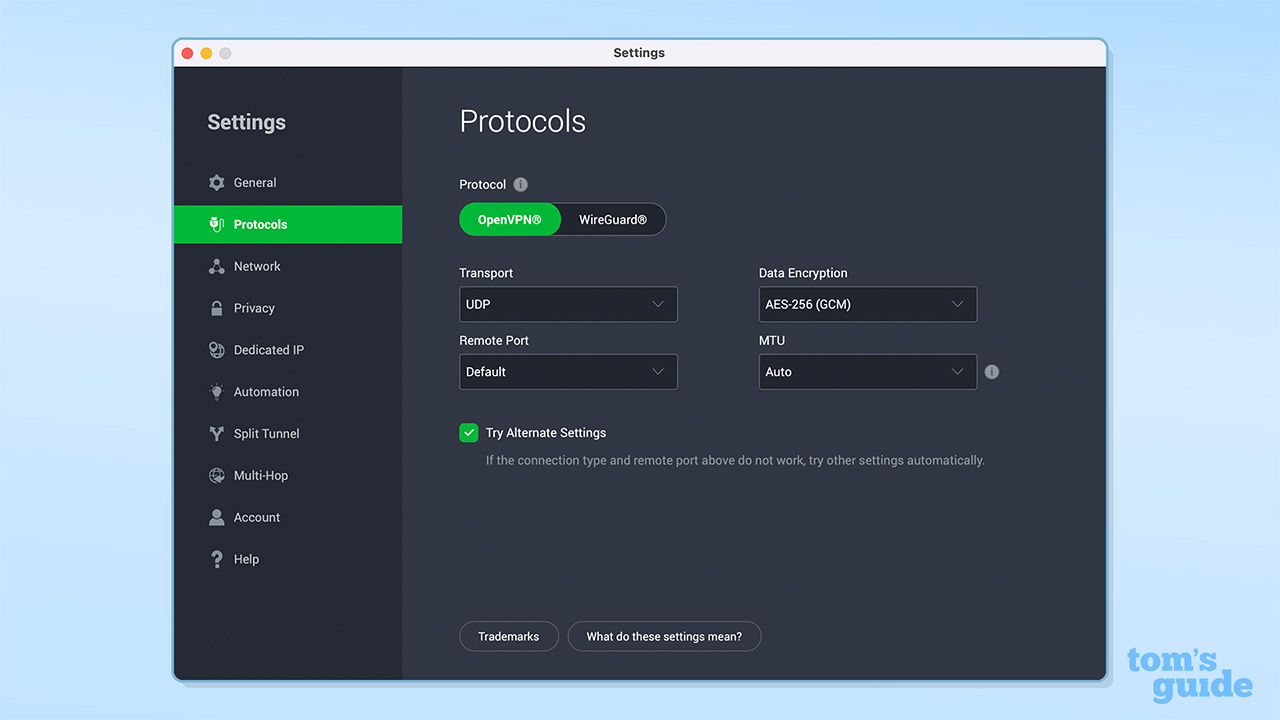The width and height of the screenshot is (1280, 720).
Task: Select the Account person icon
Action: pos(217,517)
